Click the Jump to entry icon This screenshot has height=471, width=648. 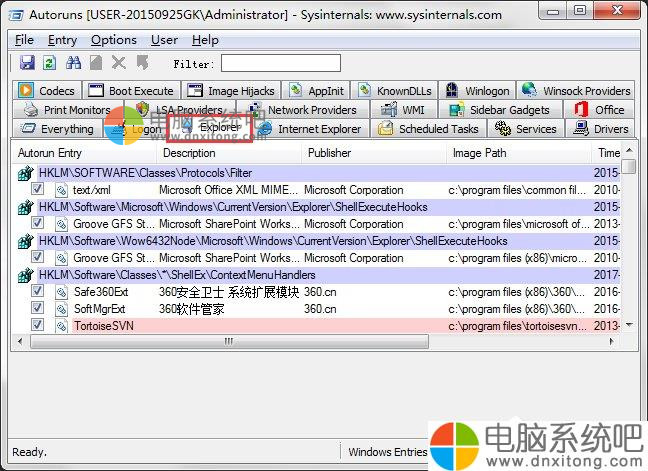pyautogui.click(x=143, y=63)
